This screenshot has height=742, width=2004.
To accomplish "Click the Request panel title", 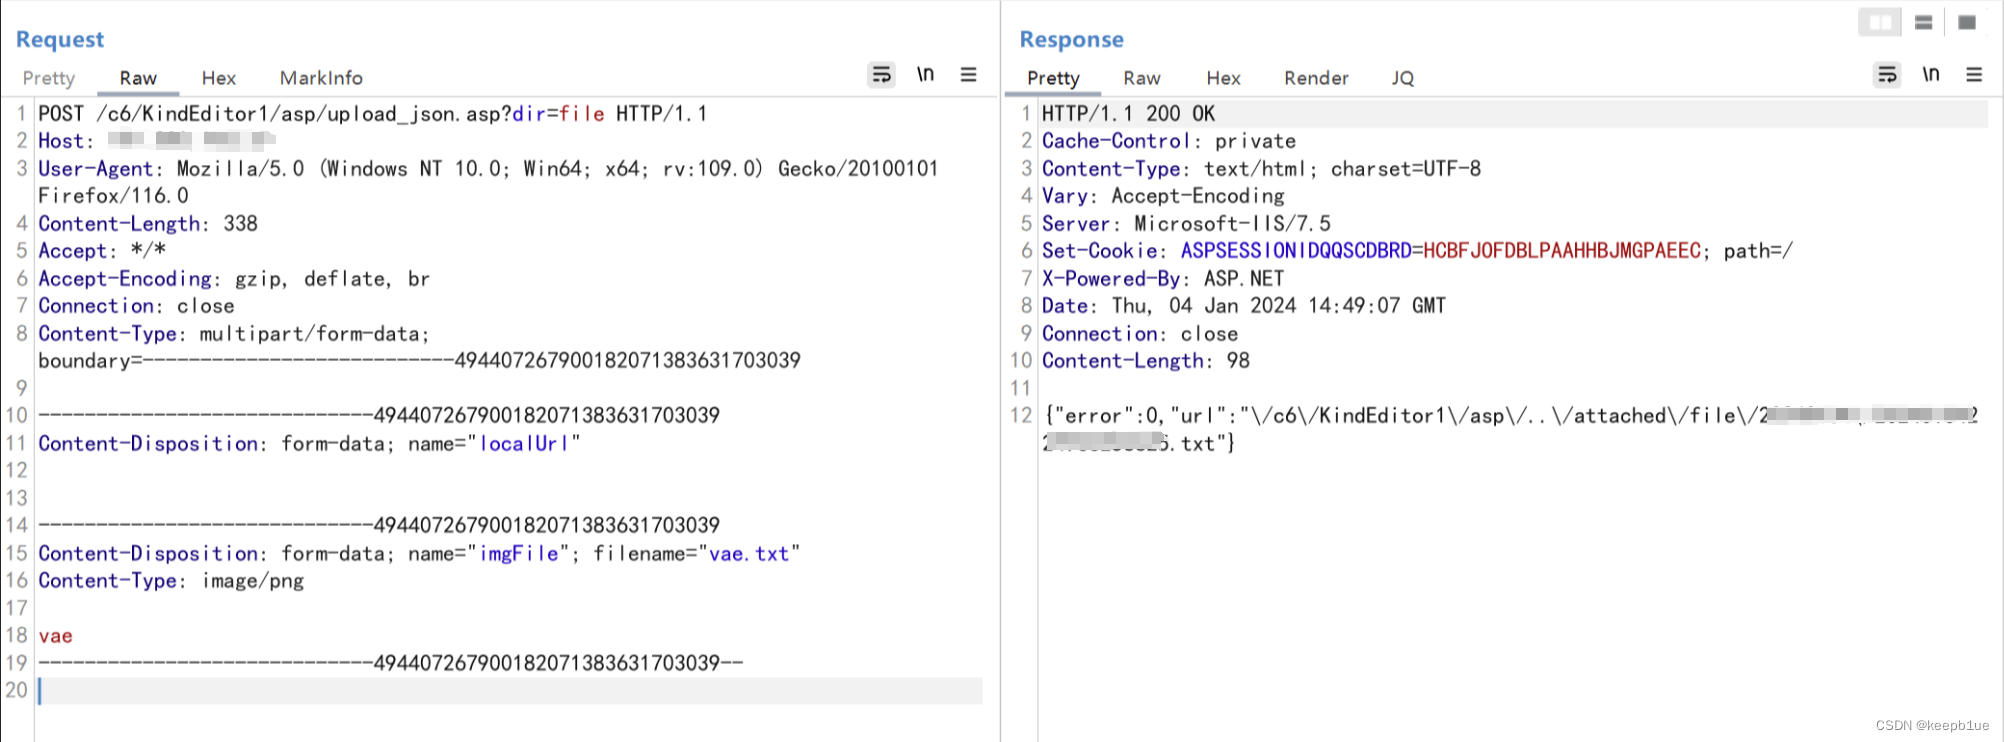I will point(60,39).
